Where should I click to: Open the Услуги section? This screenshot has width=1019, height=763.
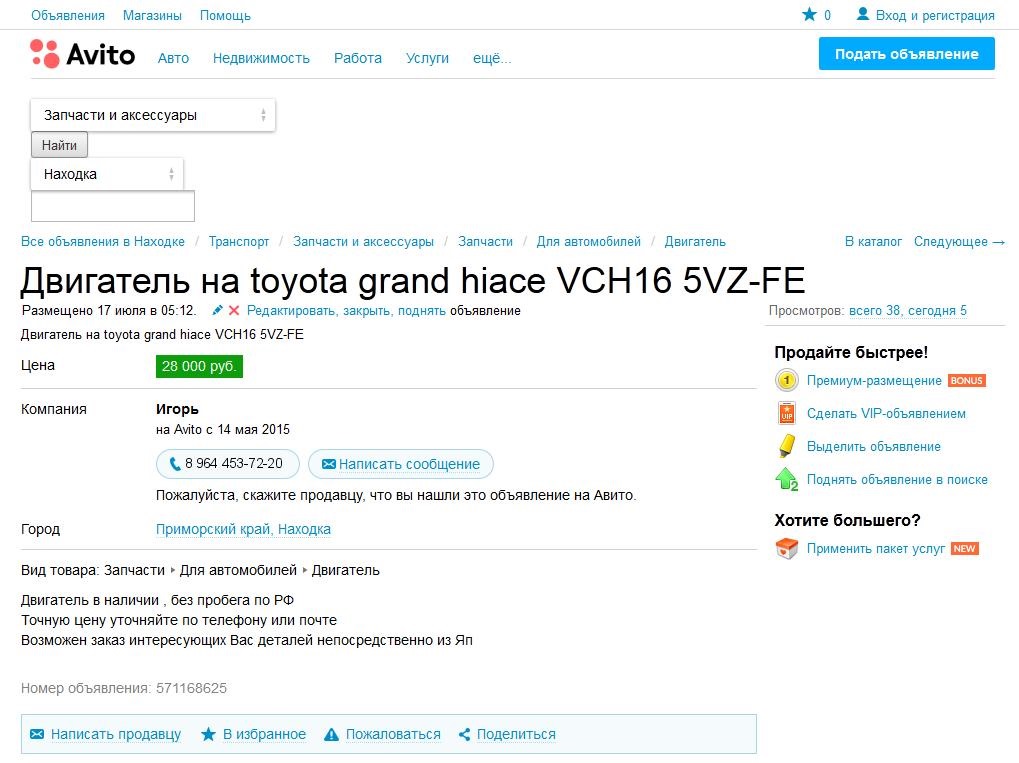[427, 58]
